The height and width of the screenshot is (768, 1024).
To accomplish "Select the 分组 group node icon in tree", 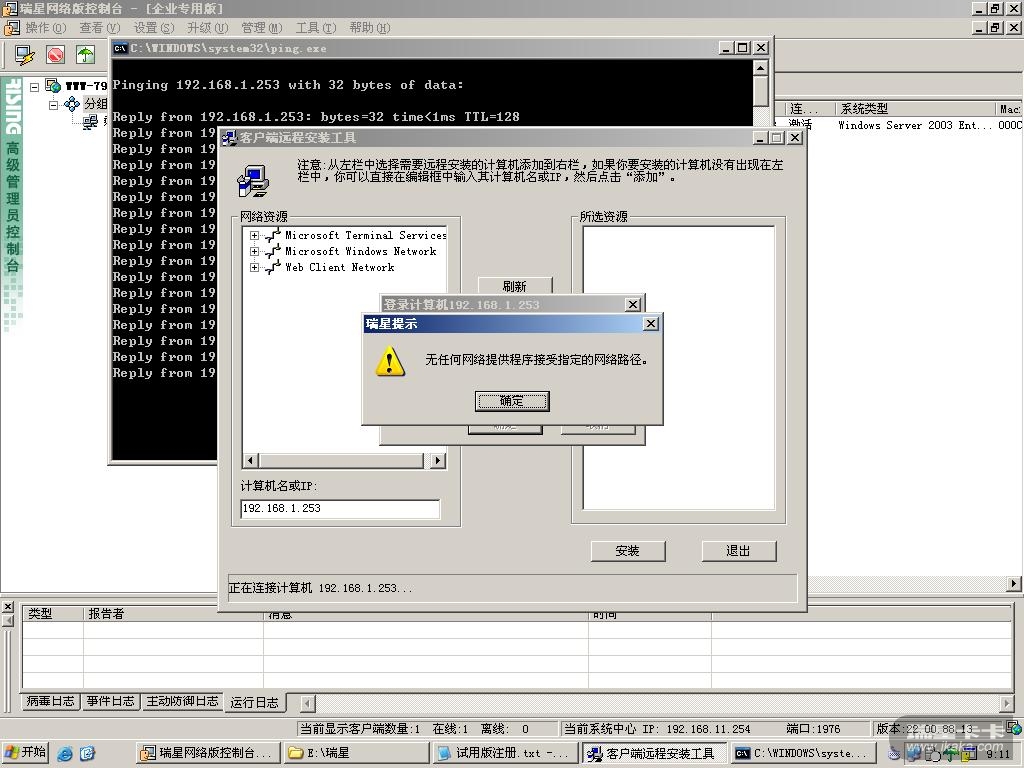I will [72, 104].
